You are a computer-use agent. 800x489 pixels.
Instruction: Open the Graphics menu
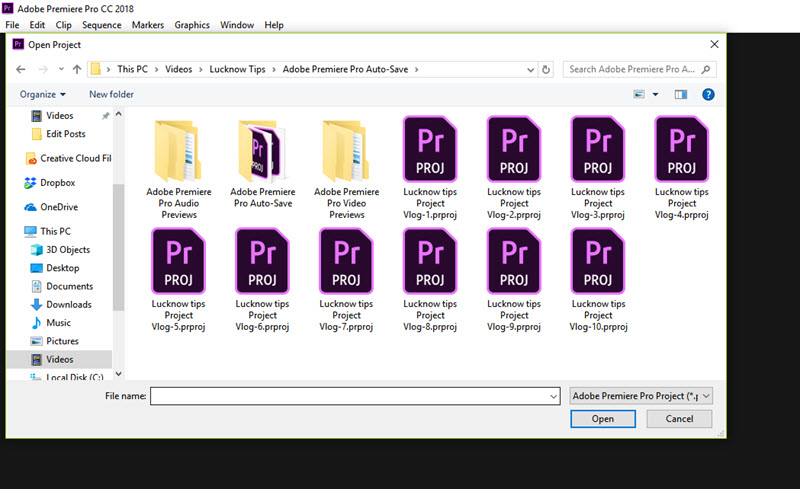[192, 25]
